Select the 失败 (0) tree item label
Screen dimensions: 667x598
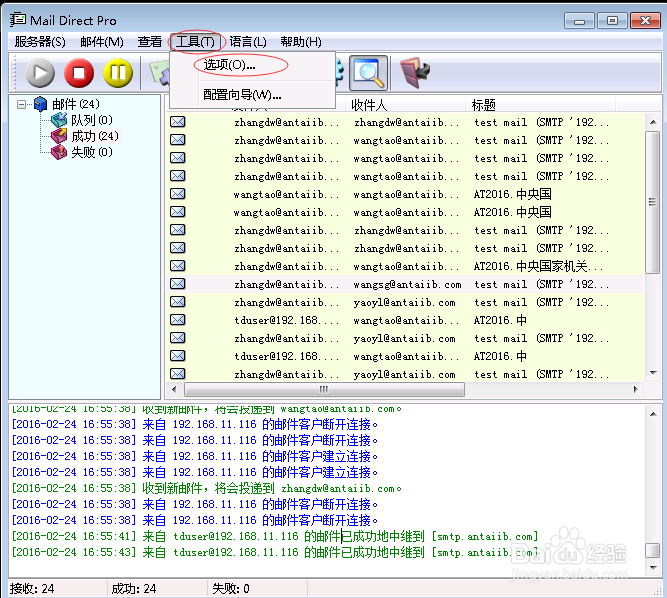tap(91, 152)
